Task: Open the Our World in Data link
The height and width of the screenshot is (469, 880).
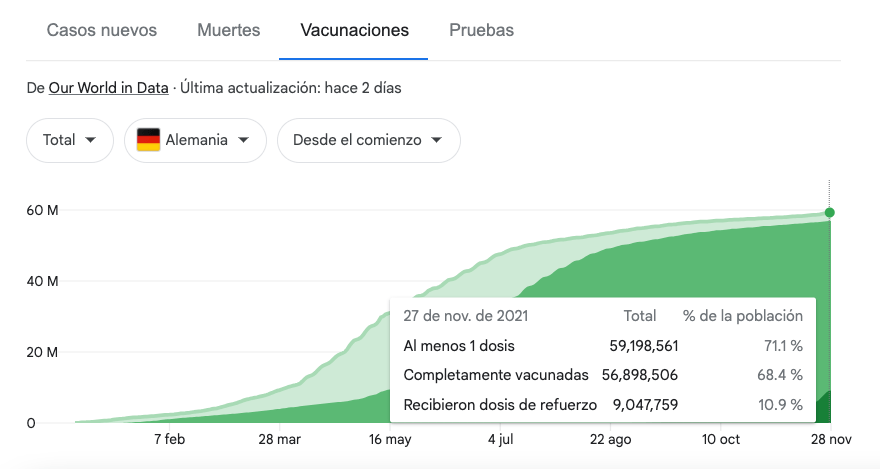Action: point(109,88)
